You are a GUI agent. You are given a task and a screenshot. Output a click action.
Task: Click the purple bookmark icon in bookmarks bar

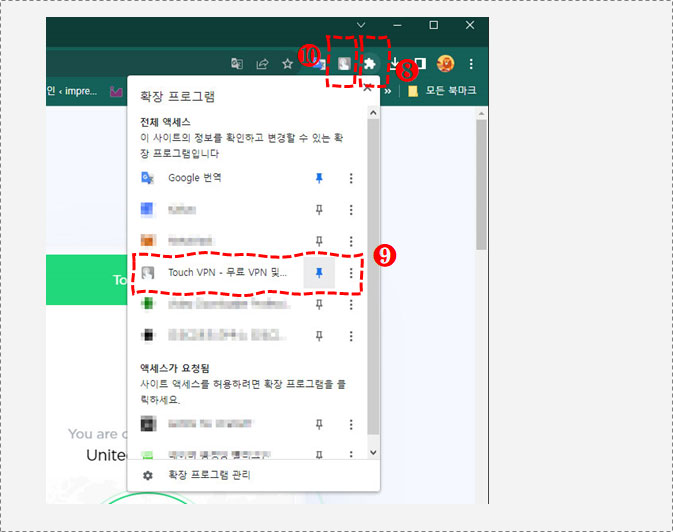116,91
